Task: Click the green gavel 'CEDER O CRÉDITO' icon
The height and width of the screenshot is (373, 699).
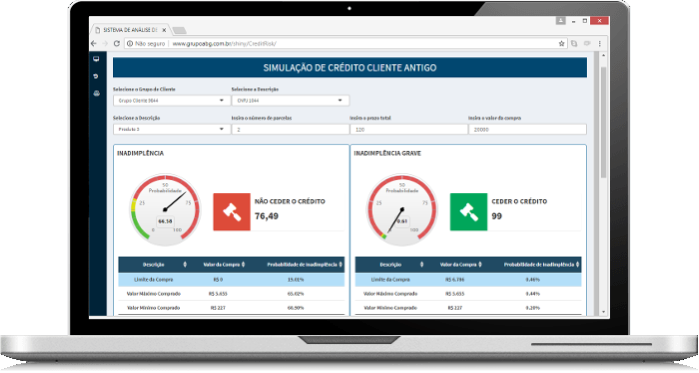Action: click(469, 212)
